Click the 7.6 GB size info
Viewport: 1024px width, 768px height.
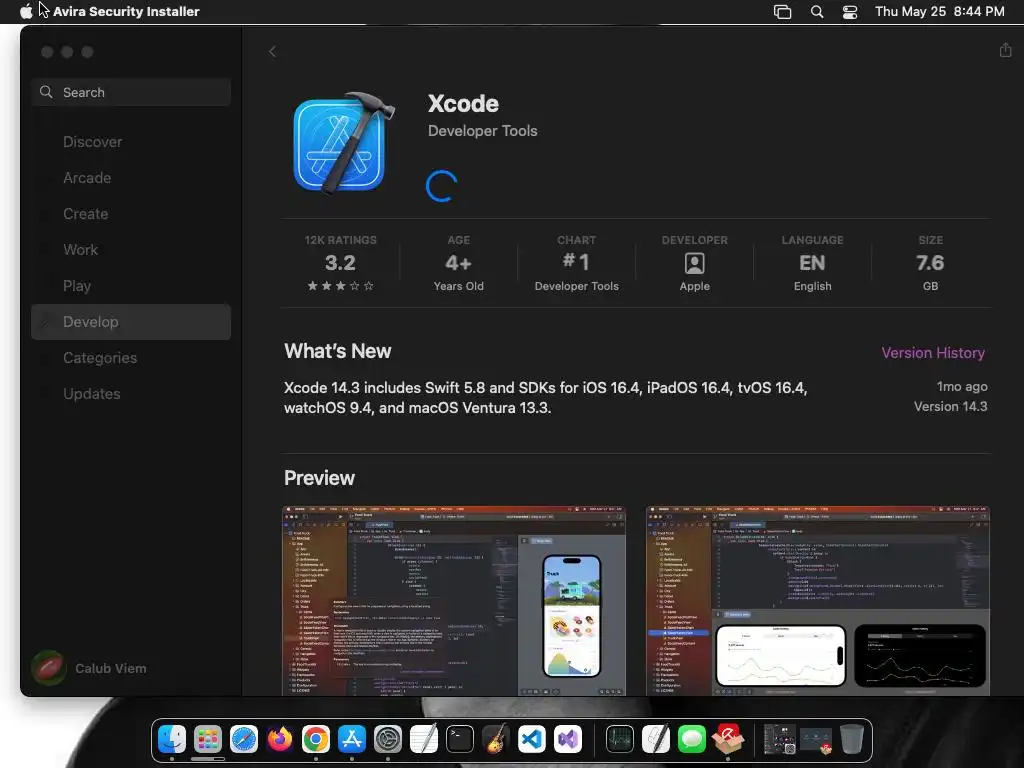tap(930, 263)
